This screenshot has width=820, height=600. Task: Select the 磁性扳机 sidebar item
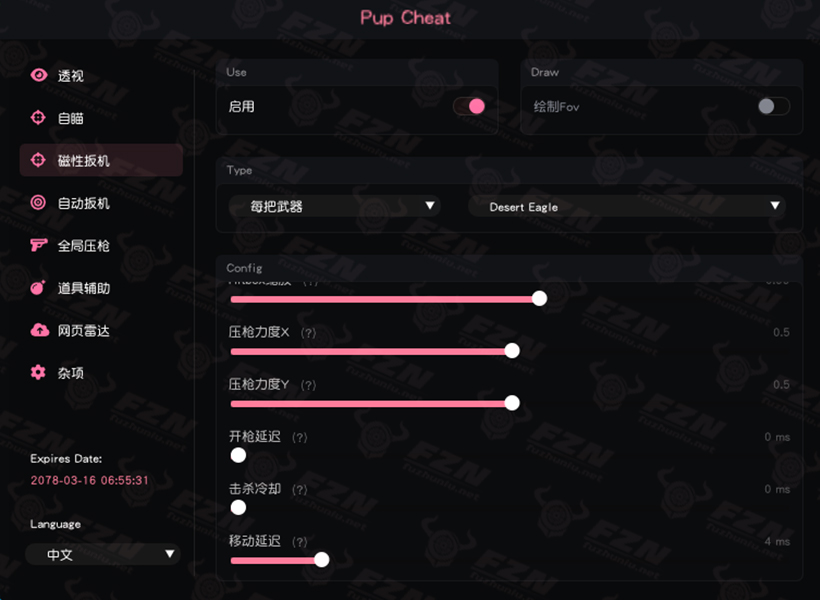click(101, 160)
